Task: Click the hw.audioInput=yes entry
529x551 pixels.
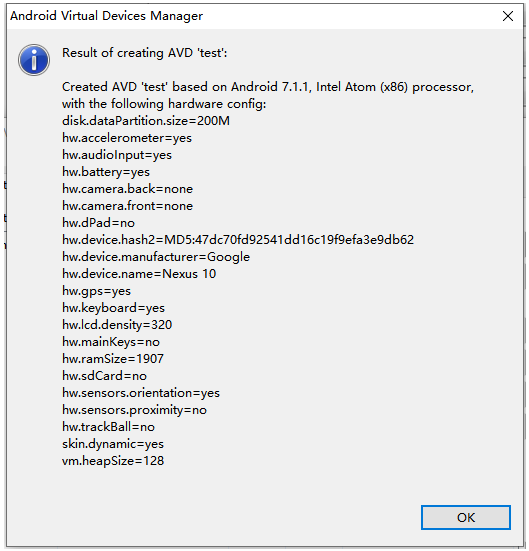Action: pos(117,155)
